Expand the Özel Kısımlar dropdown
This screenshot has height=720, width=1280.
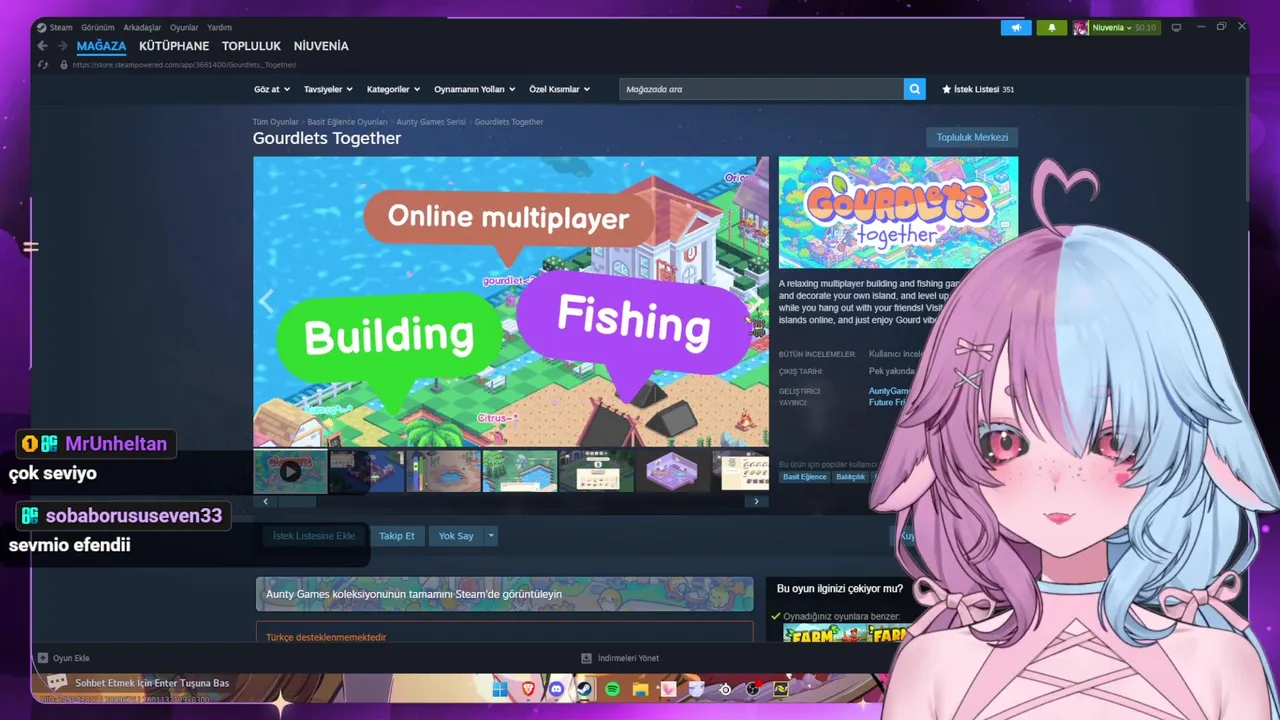(x=560, y=89)
